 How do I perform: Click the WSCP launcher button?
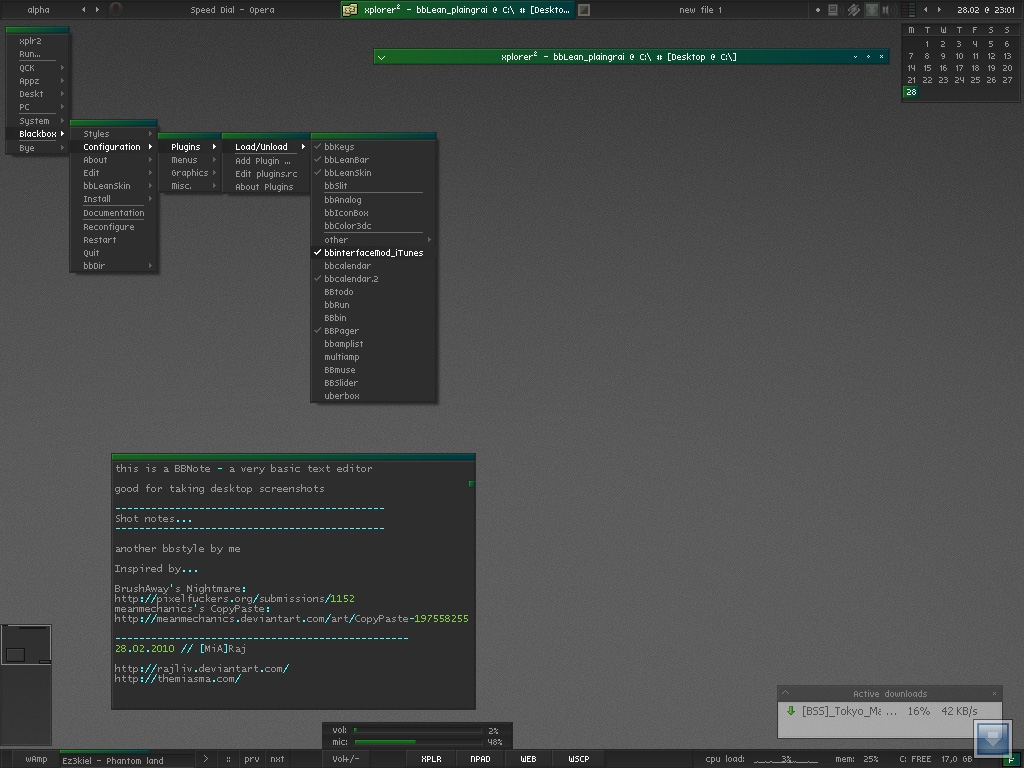[579, 759]
